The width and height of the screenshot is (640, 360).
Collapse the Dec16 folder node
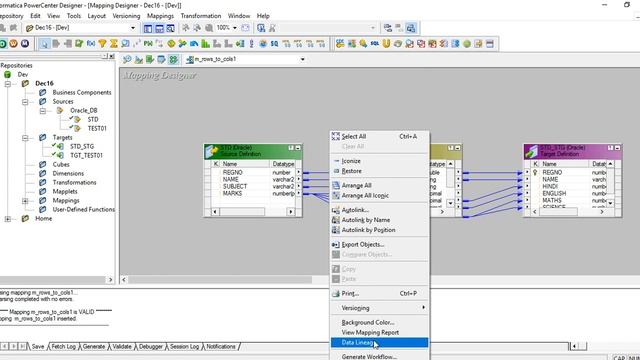8,84
